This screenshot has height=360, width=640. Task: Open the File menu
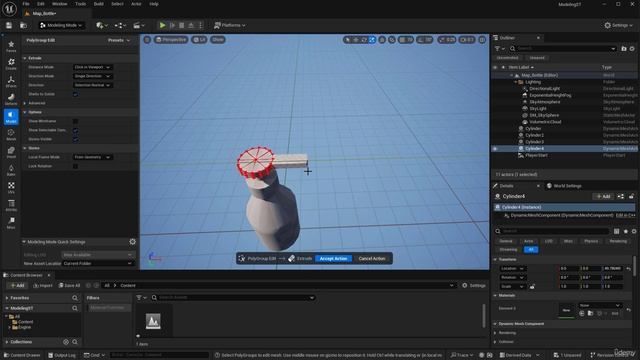(x=26, y=4)
